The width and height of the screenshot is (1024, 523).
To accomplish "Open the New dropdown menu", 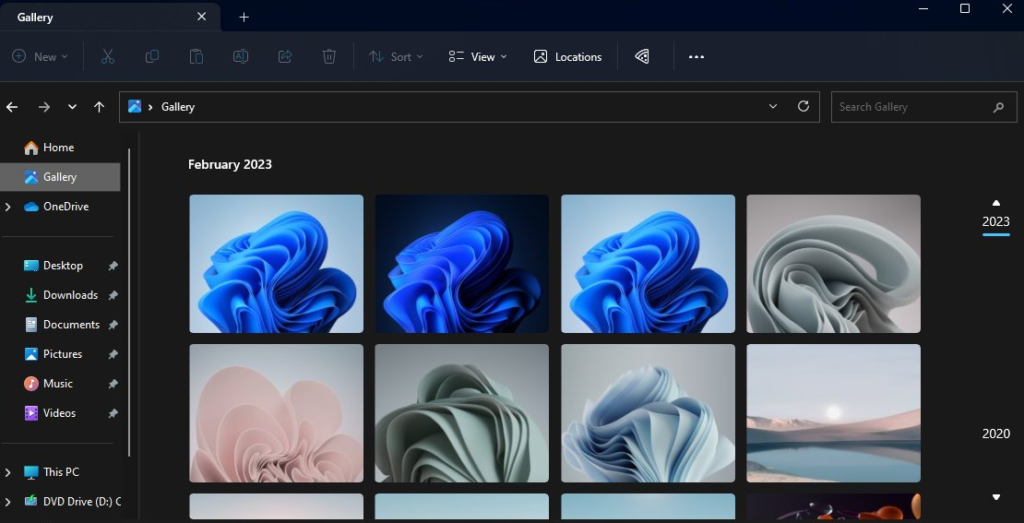I will click(x=40, y=57).
